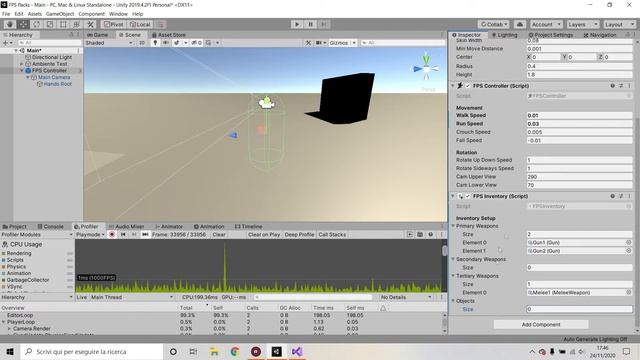Switch to the Console tab
This screenshot has width=640, height=360.
(x=51, y=227)
